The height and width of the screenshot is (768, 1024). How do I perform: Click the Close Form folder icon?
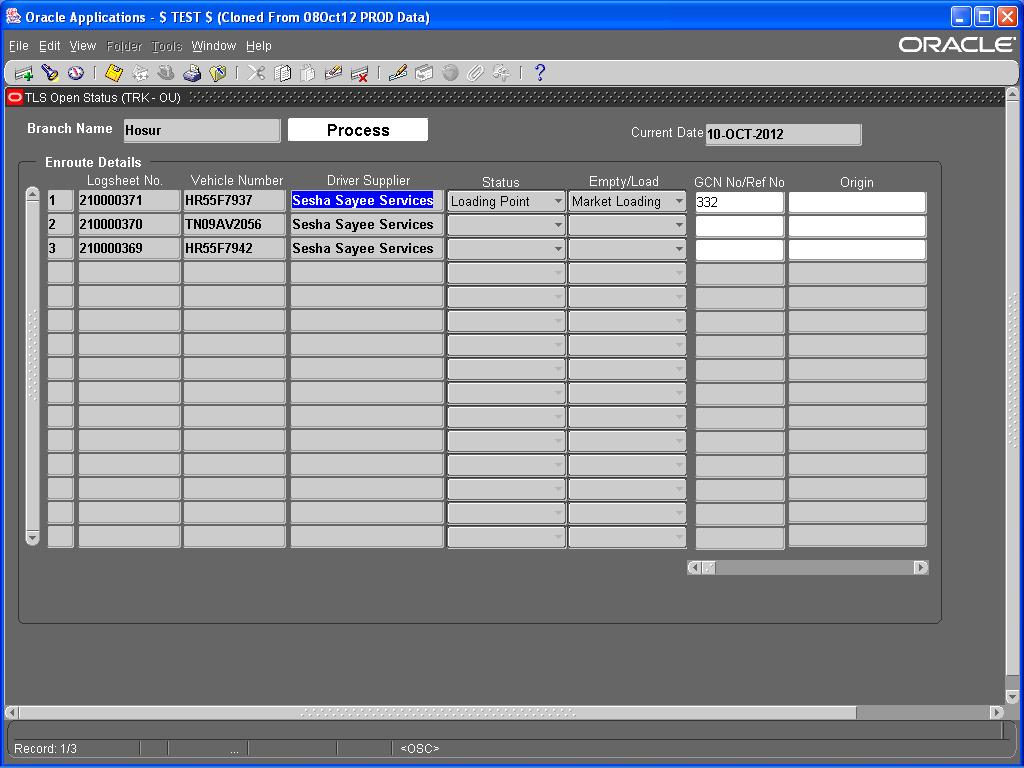[218, 73]
